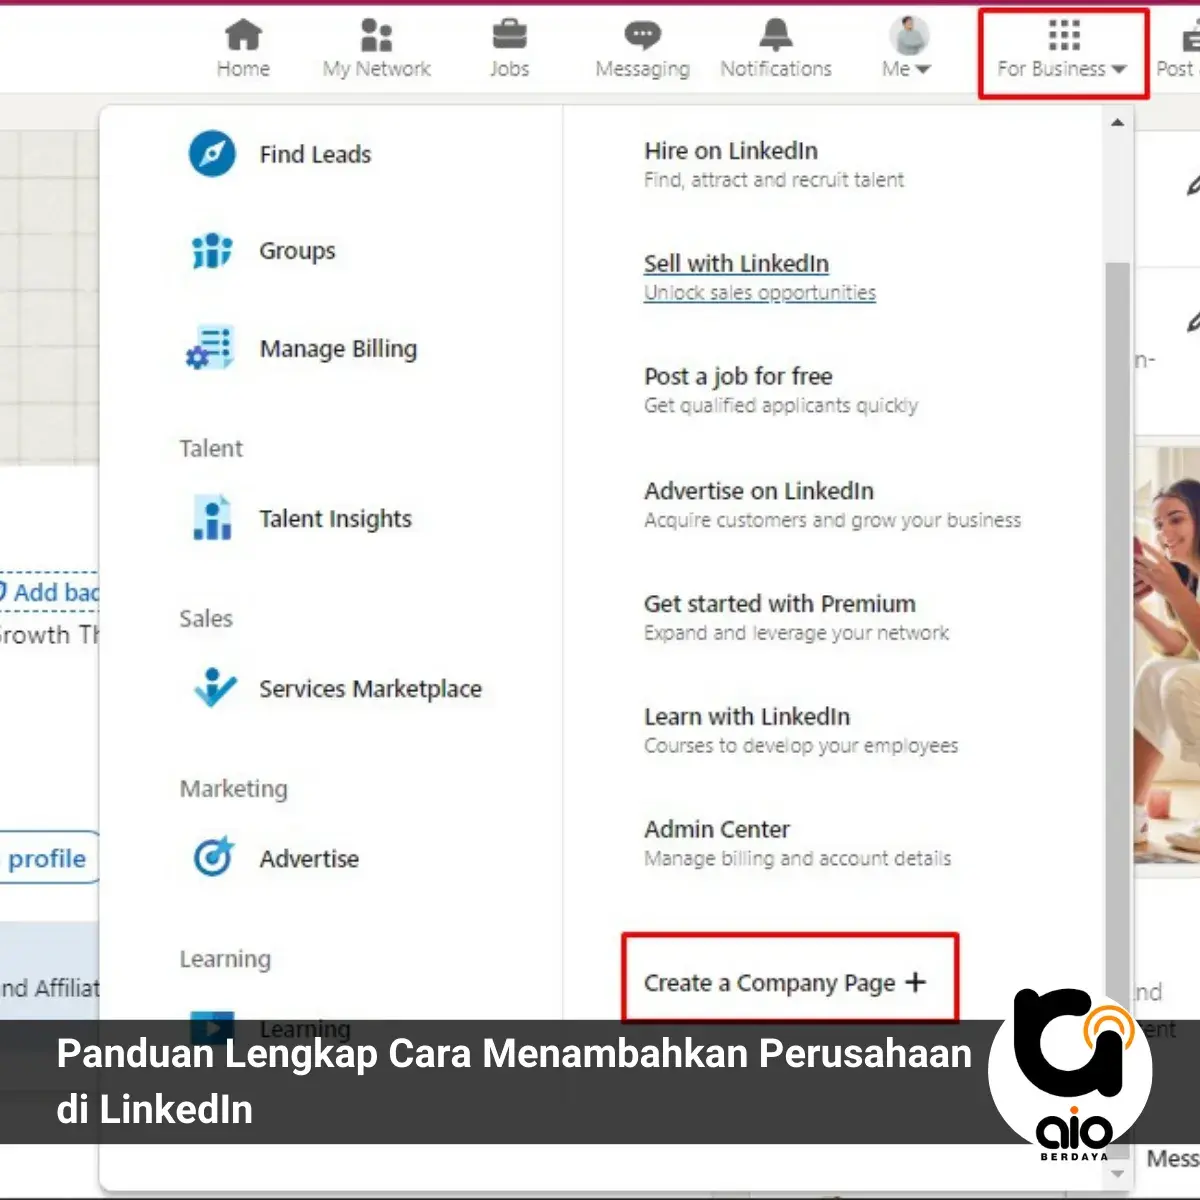This screenshot has width=1200, height=1200.
Task: Open the My Network people icon
Action: click(376, 36)
